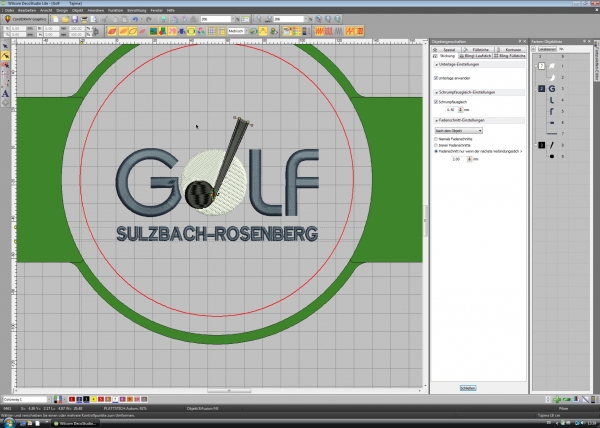600x428 pixels.
Task: Click the Fadenschnitt 2.00 mm value stepper
Action: (x=470, y=159)
